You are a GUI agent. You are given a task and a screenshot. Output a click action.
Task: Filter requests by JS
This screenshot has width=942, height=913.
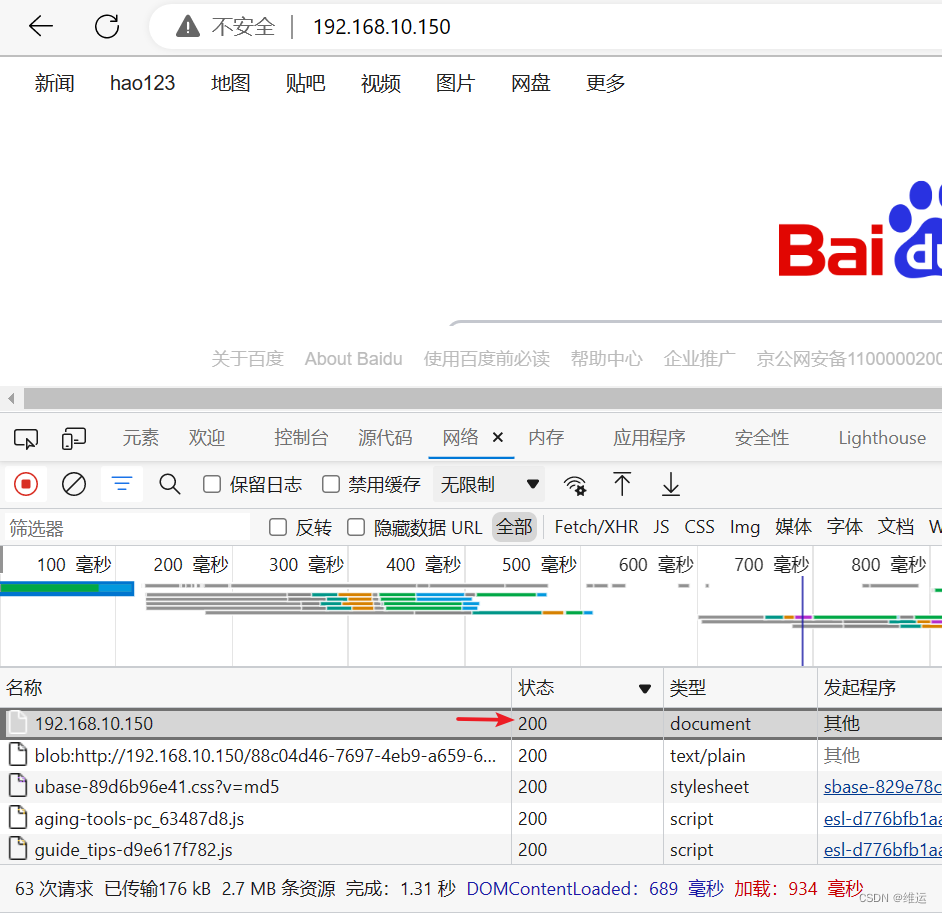(661, 527)
